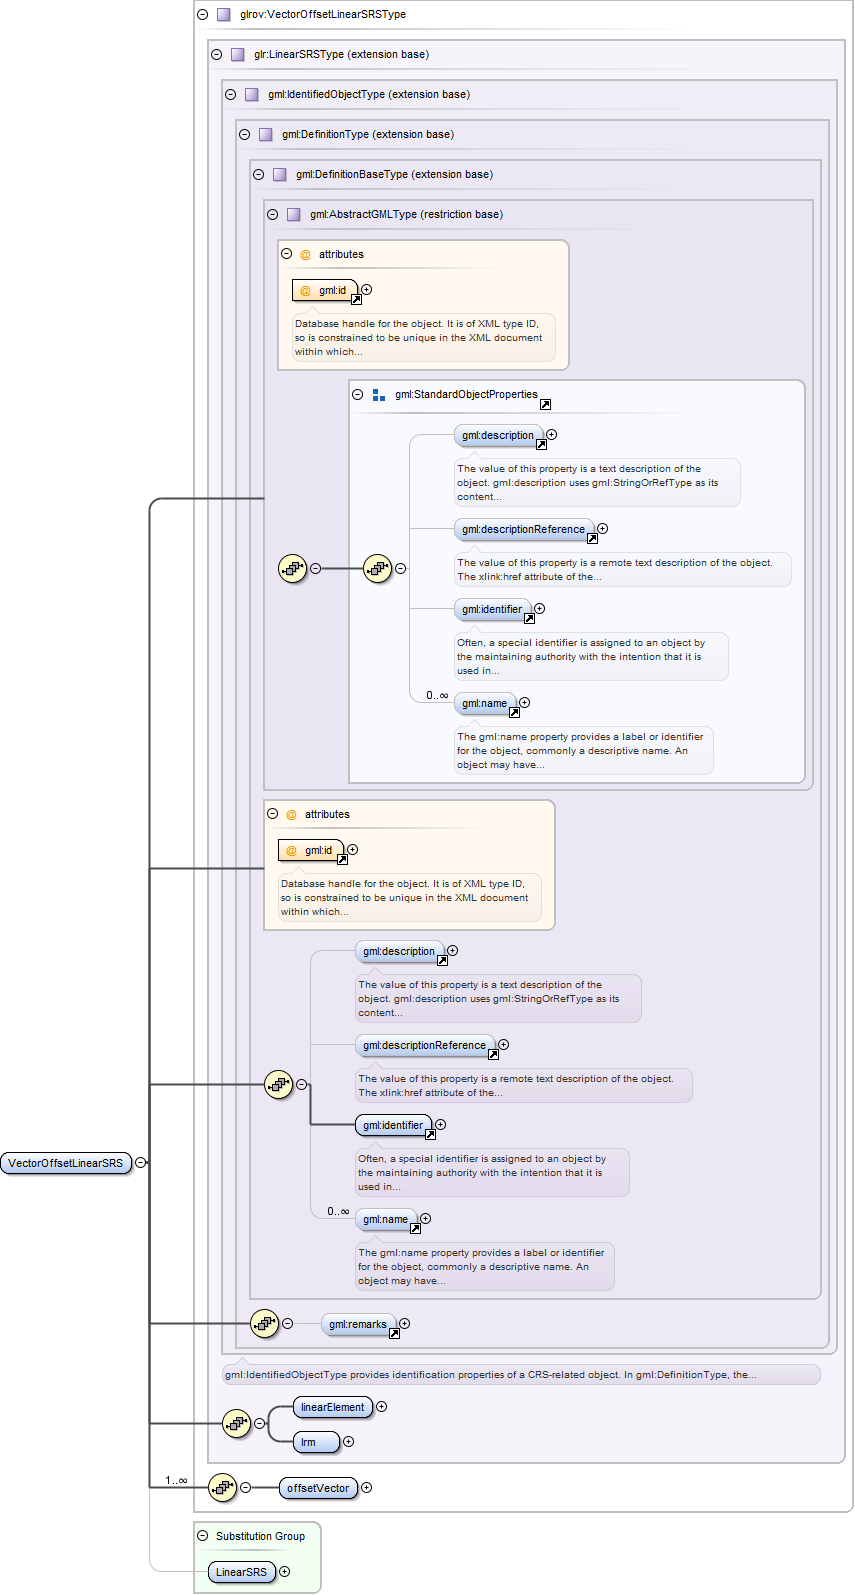Image resolution: width=855 pixels, height=1595 pixels.
Task: Click the purple icon of gml:AbstractGMLType
Action: coord(294,215)
